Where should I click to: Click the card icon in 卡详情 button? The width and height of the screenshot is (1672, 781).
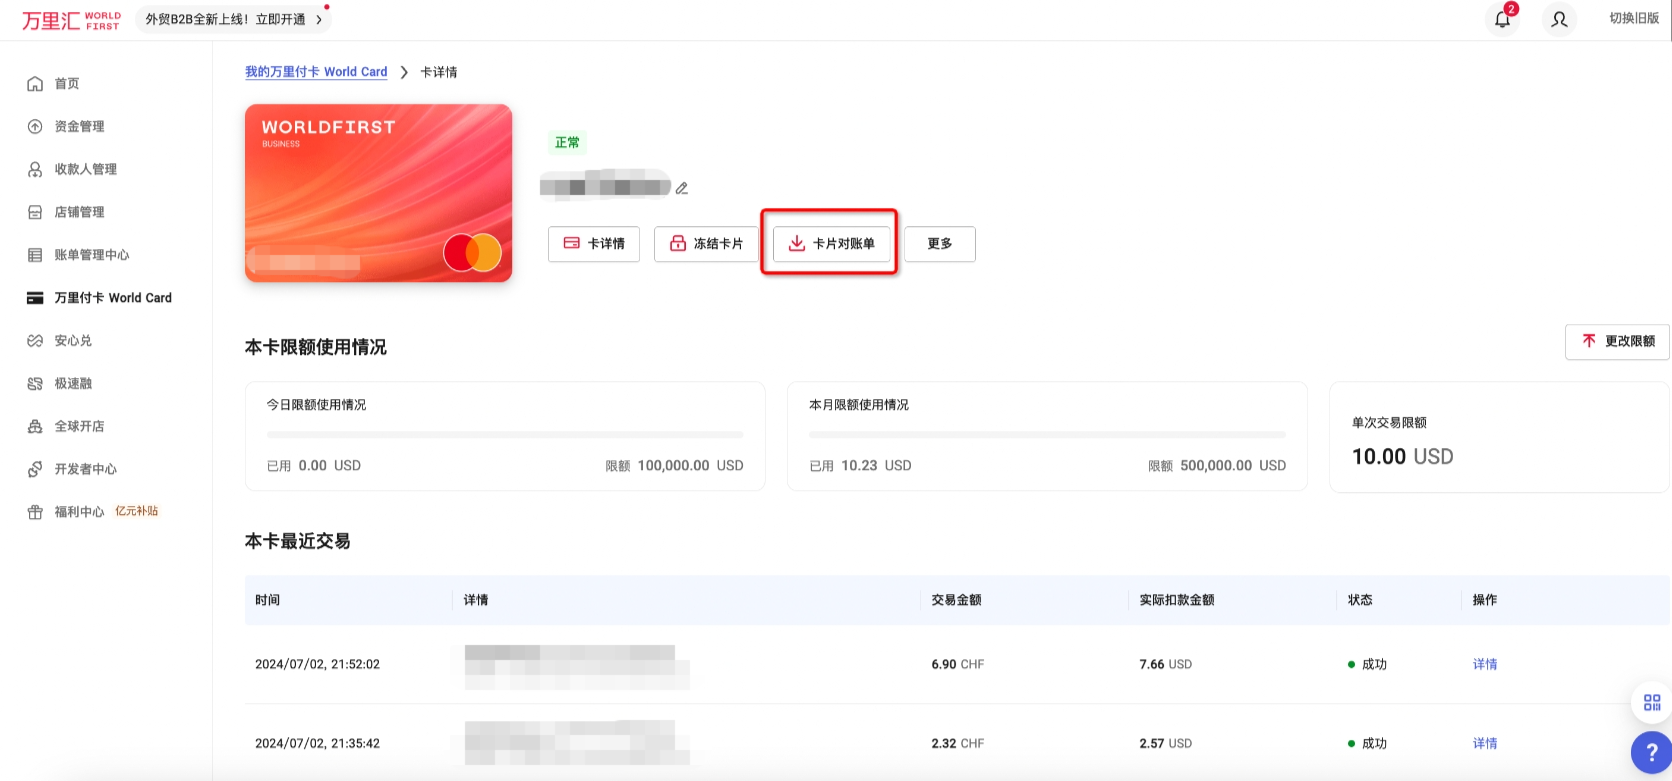coord(572,243)
